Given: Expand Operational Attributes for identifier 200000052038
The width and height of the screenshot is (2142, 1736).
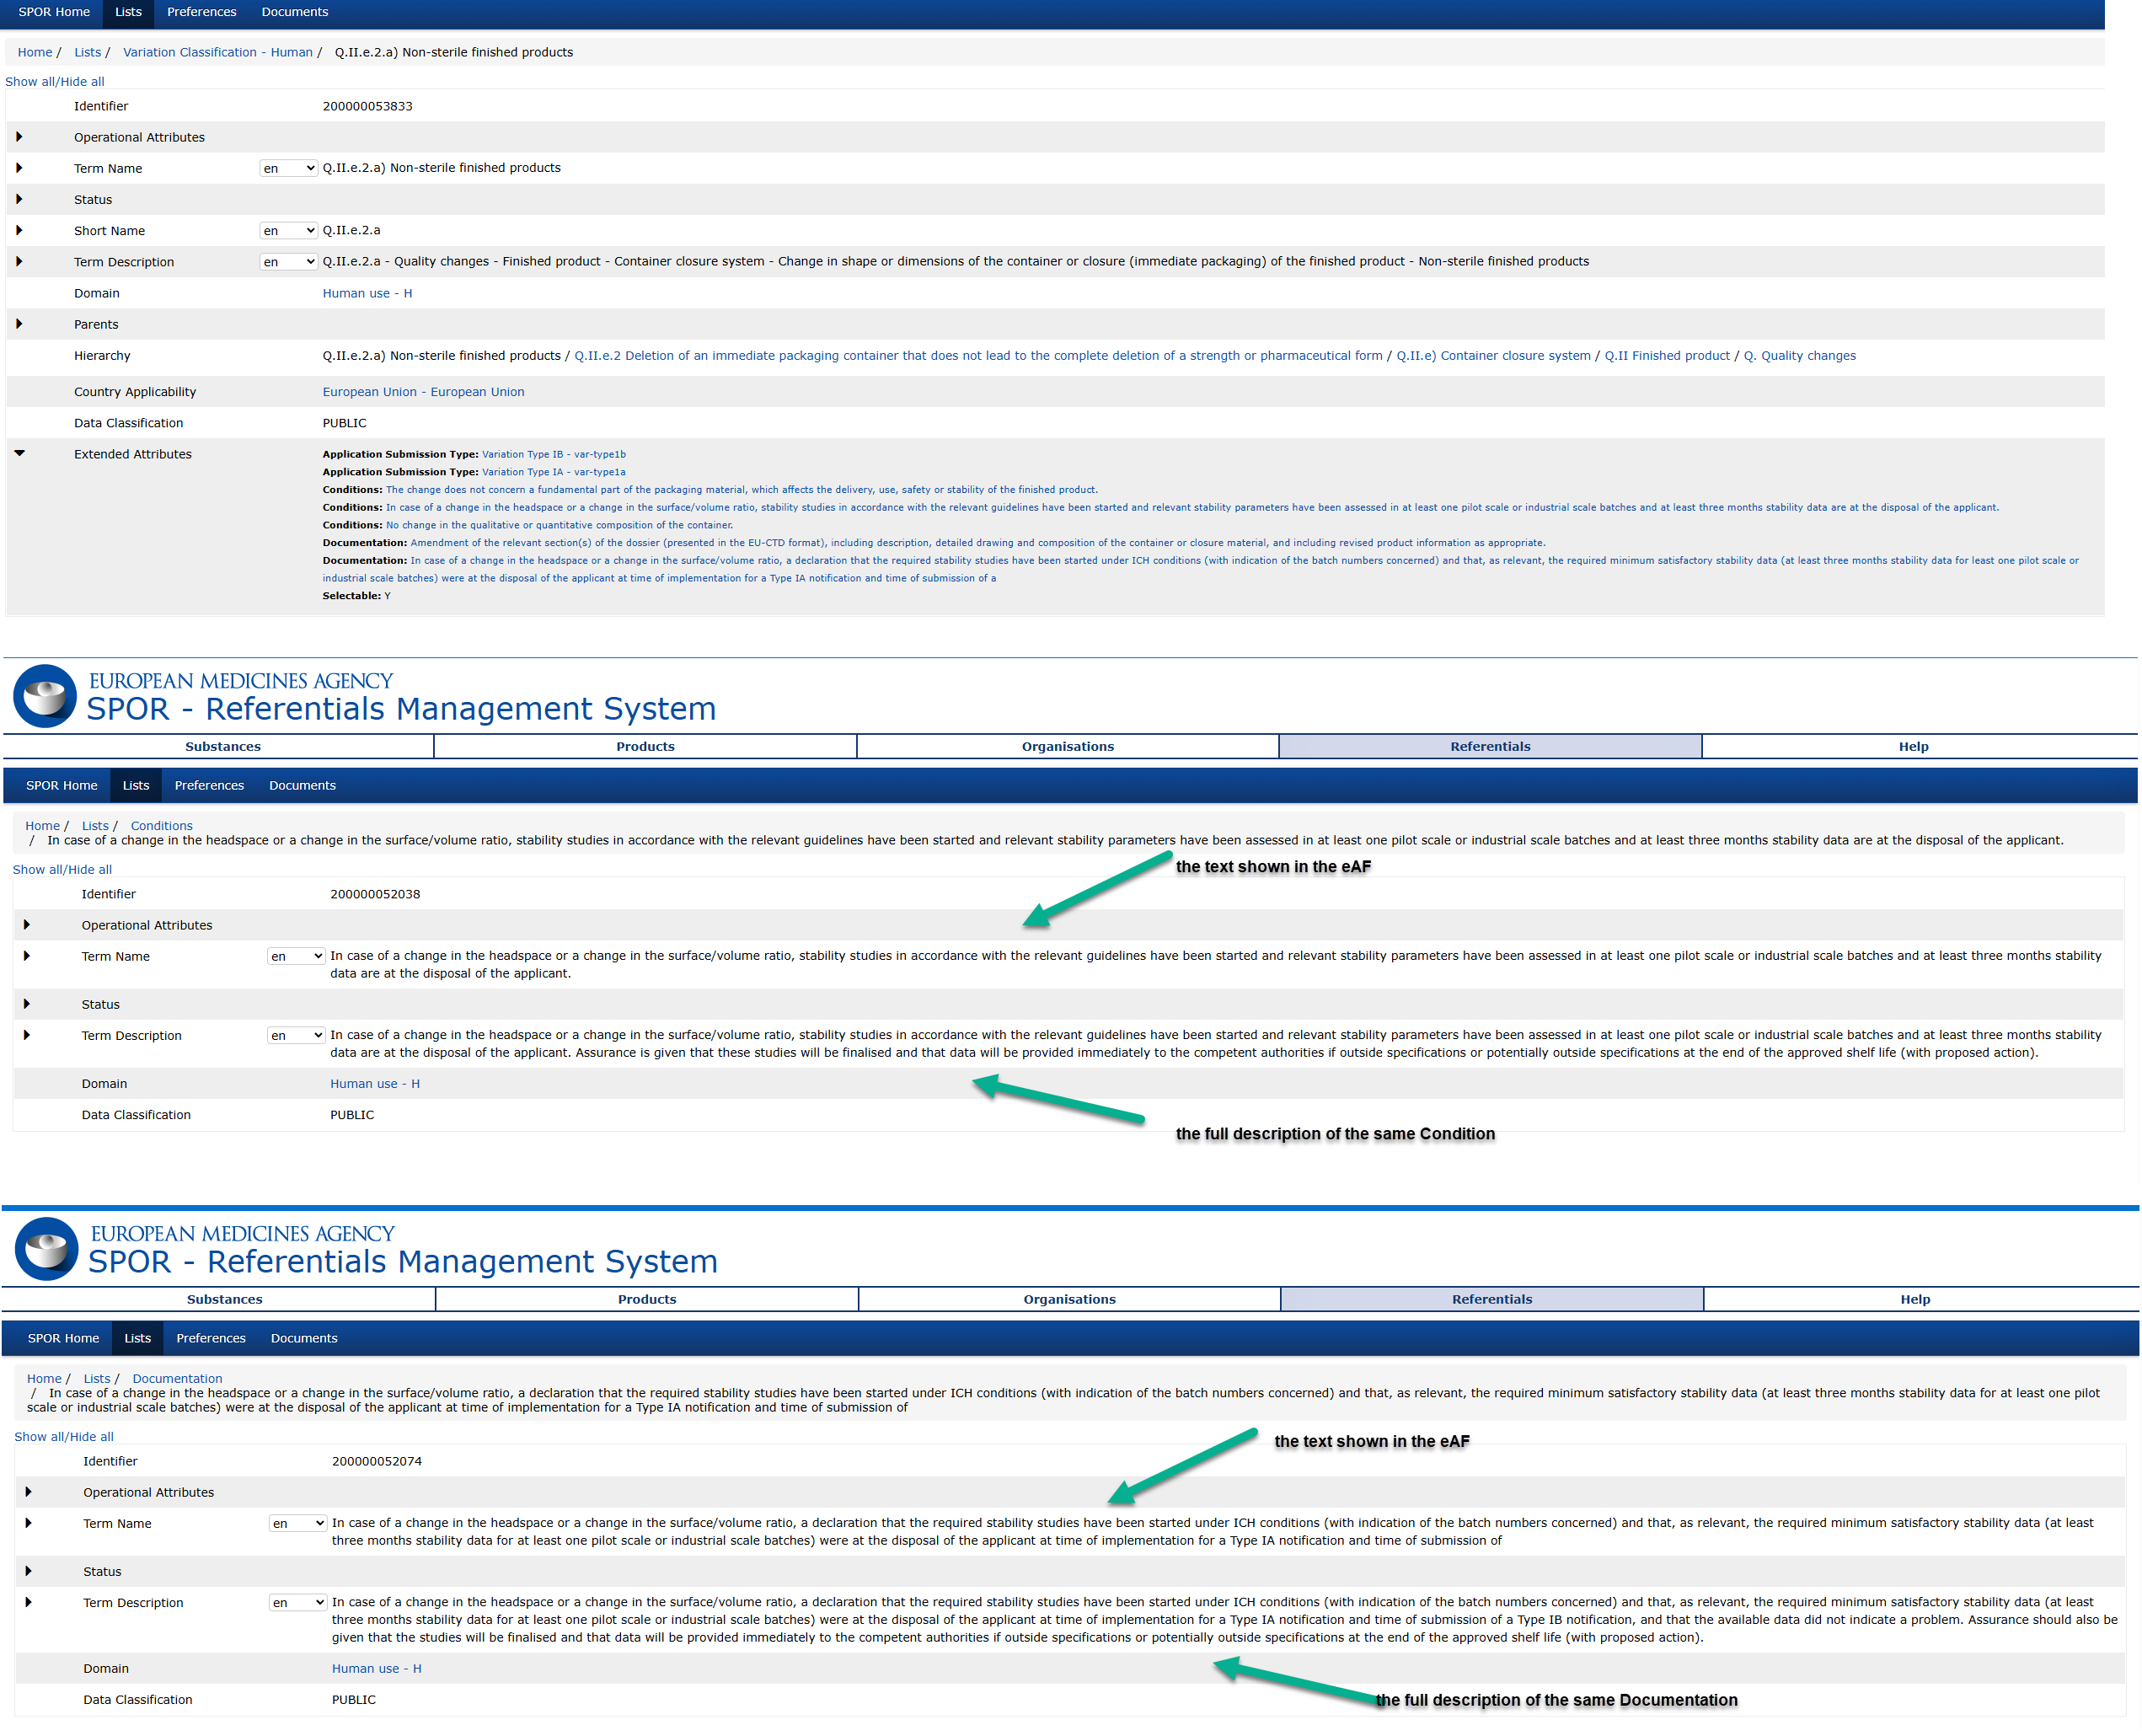Looking at the screenshot, I should [27, 925].
